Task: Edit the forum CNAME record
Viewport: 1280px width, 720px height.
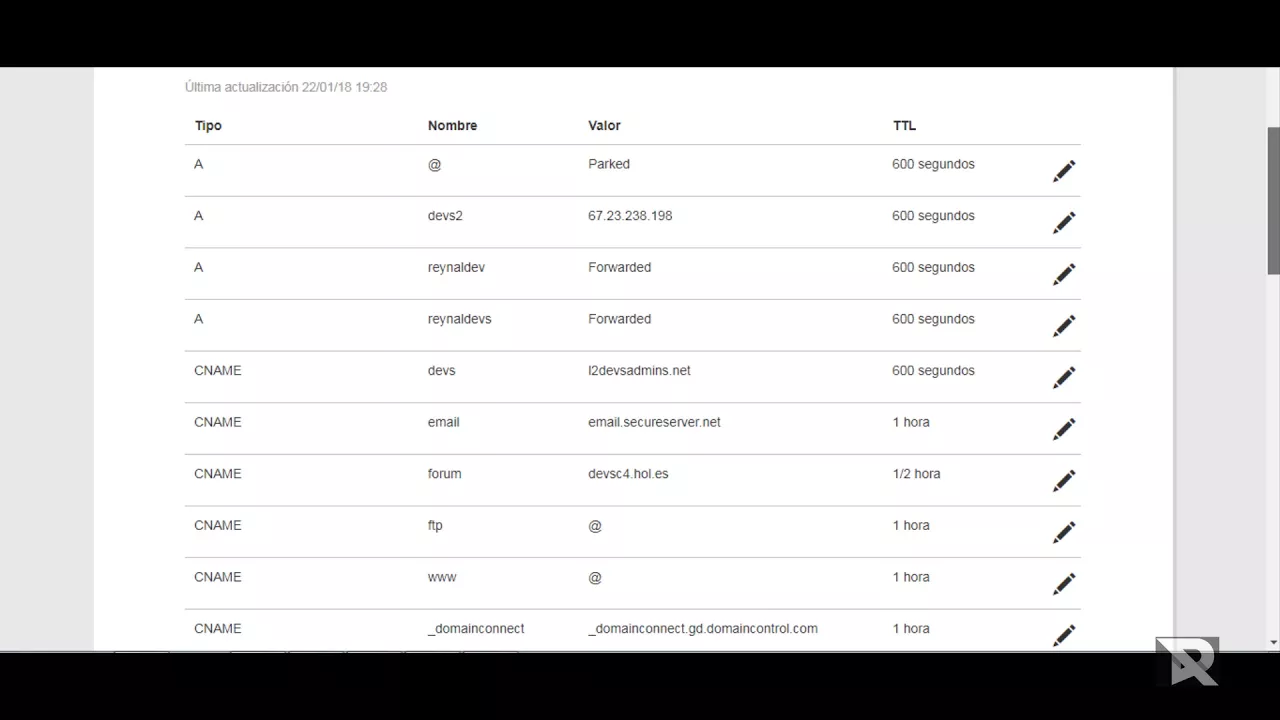Action: point(1064,481)
